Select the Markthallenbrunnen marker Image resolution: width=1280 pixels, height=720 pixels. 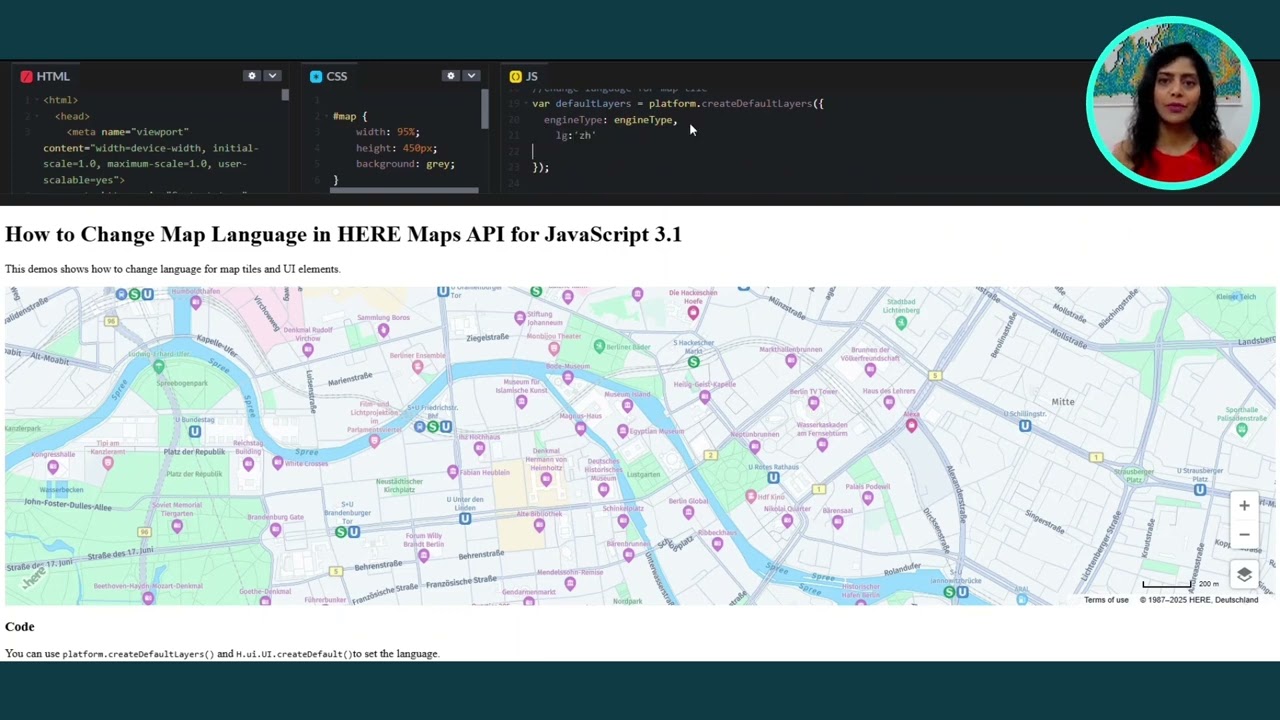coord(791,361)
